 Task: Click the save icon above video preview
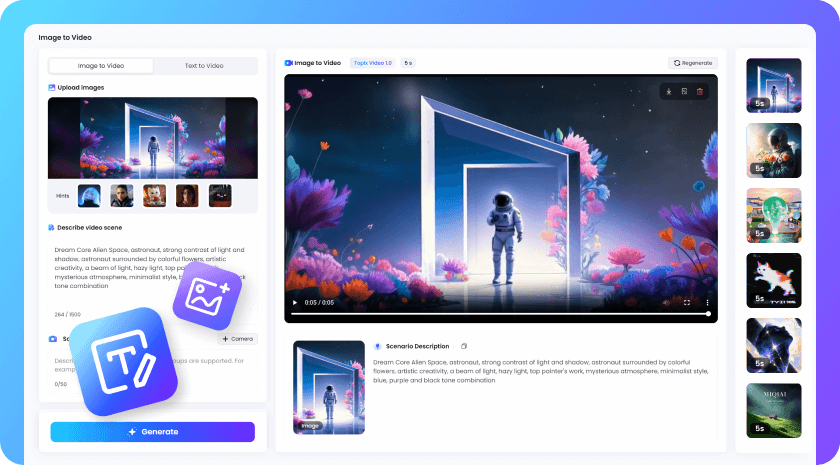pos(684,92)
